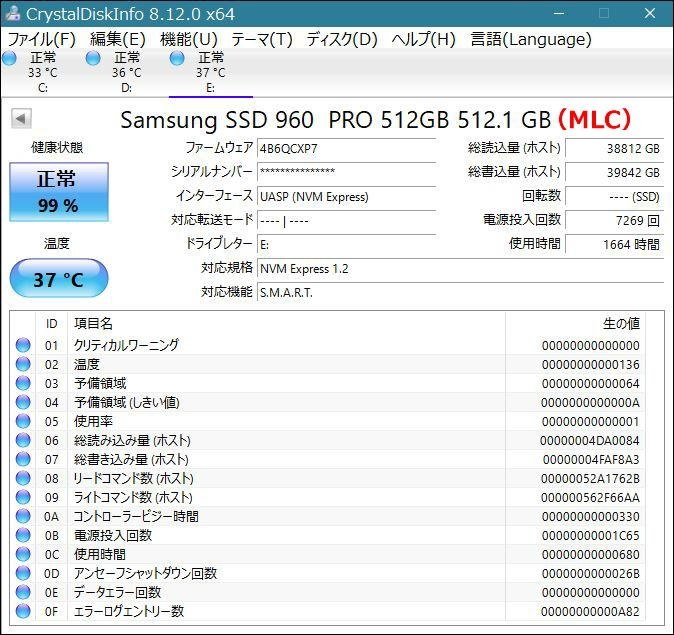Click the interface field UASP (NVM Express)
Screen dimensions: 674x635
pyautogui.click(x=346, y=196)
